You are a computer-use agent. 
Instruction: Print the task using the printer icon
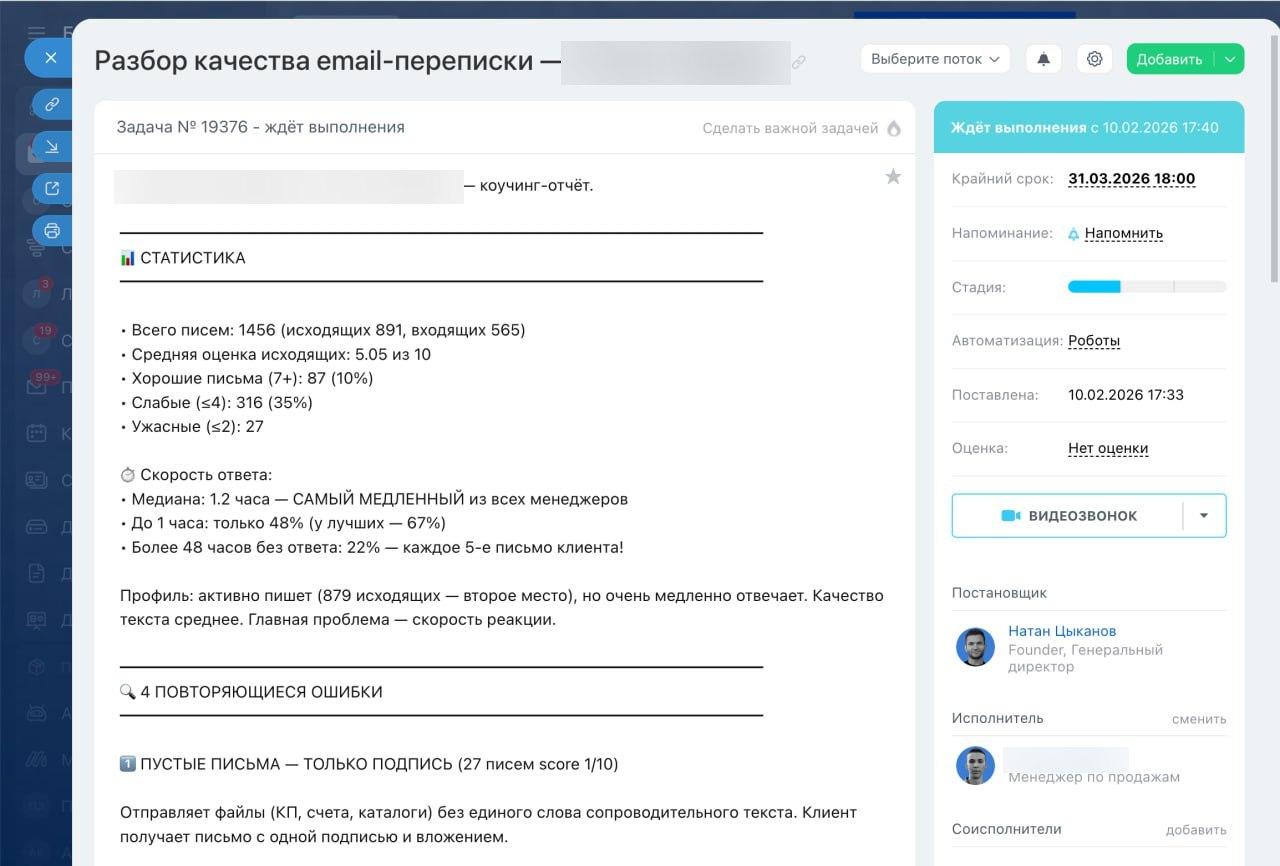click(52, 230)
